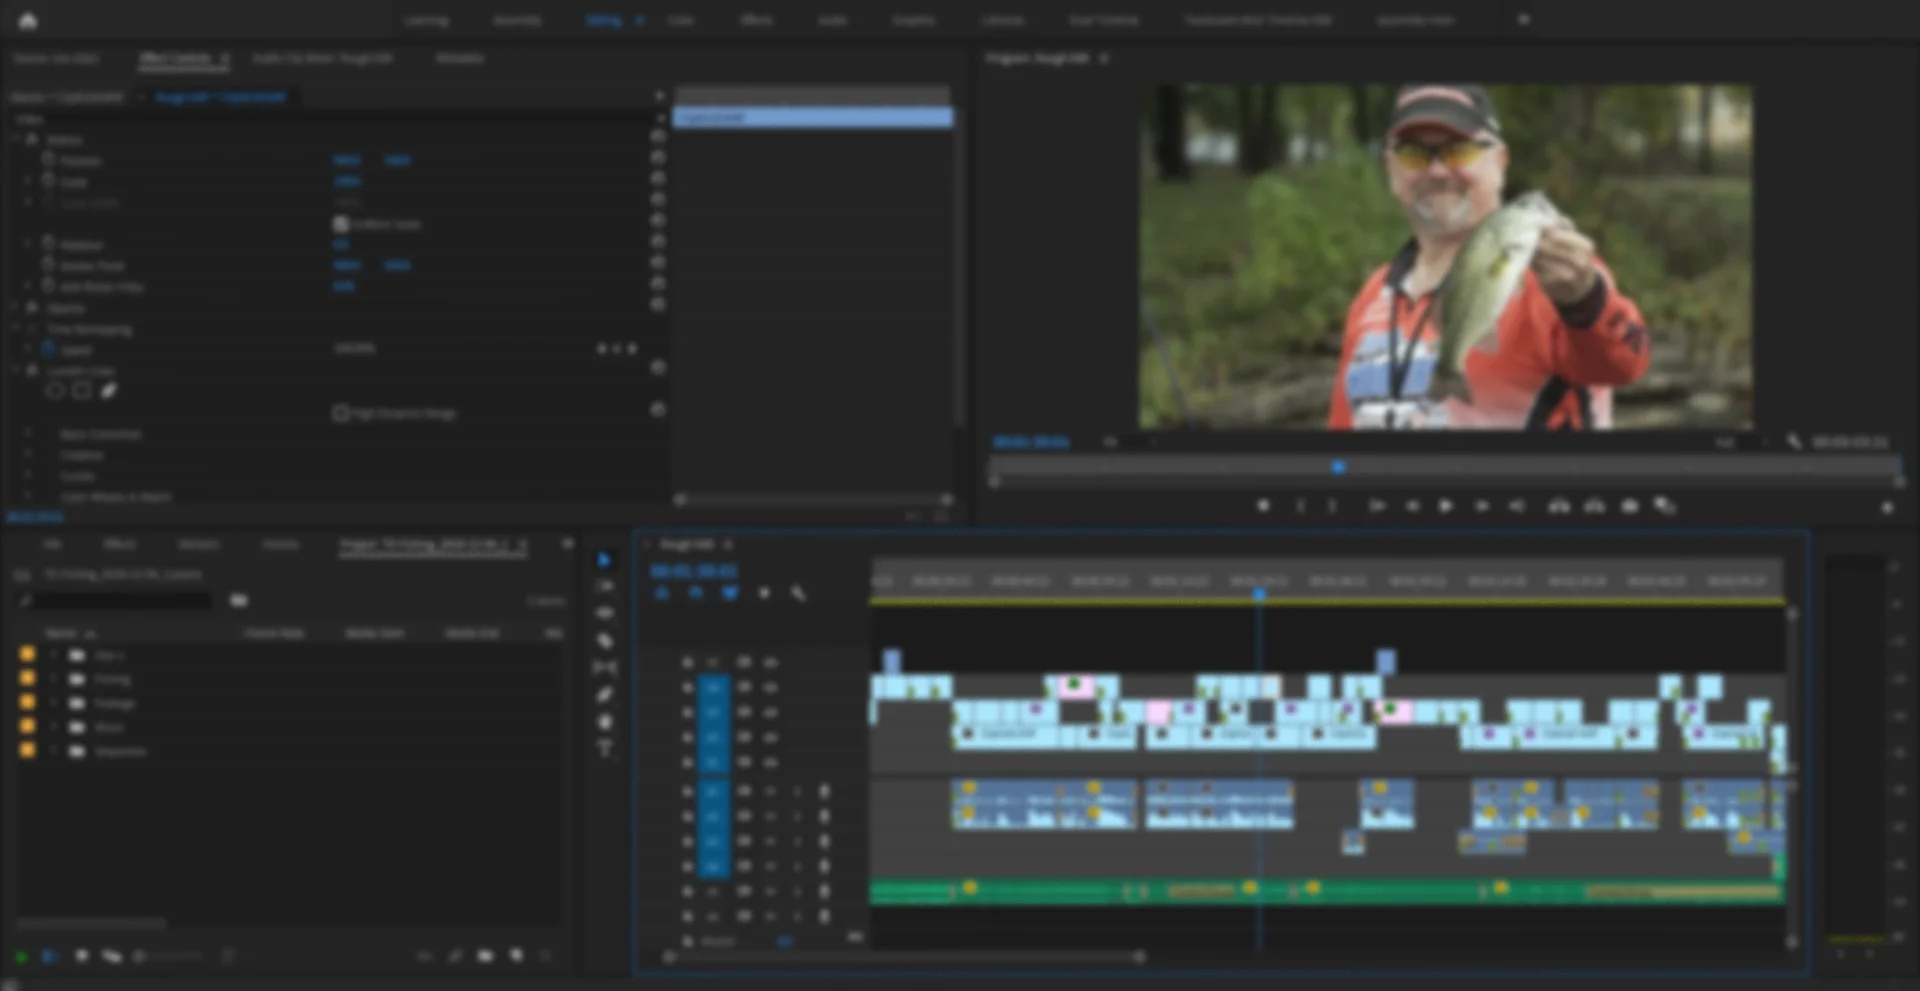Step back one frame in the Program monitor
This screenshot has width=1920, height=991.
(1412, 506)
